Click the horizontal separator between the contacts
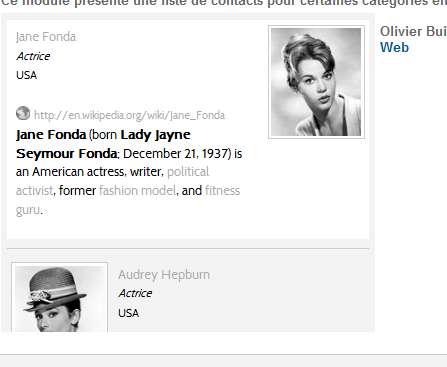The width and height of the screenshot is (447, 367). (x=188, y=248)
